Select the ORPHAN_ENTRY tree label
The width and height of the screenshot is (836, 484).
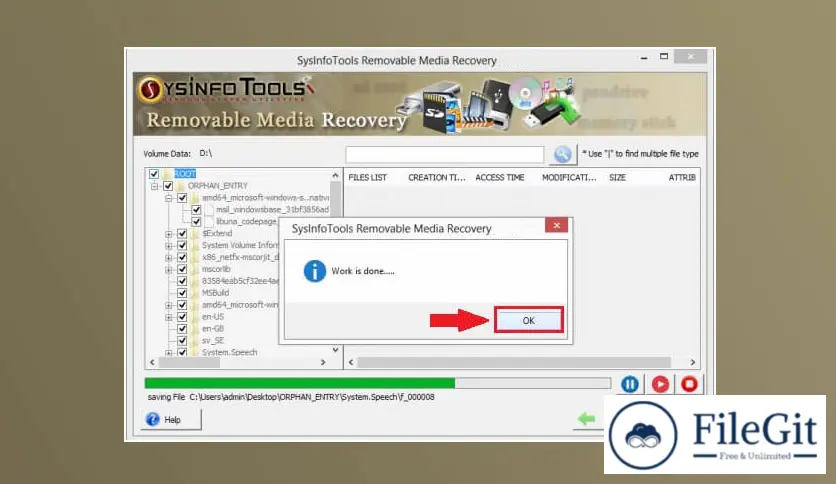218,186
